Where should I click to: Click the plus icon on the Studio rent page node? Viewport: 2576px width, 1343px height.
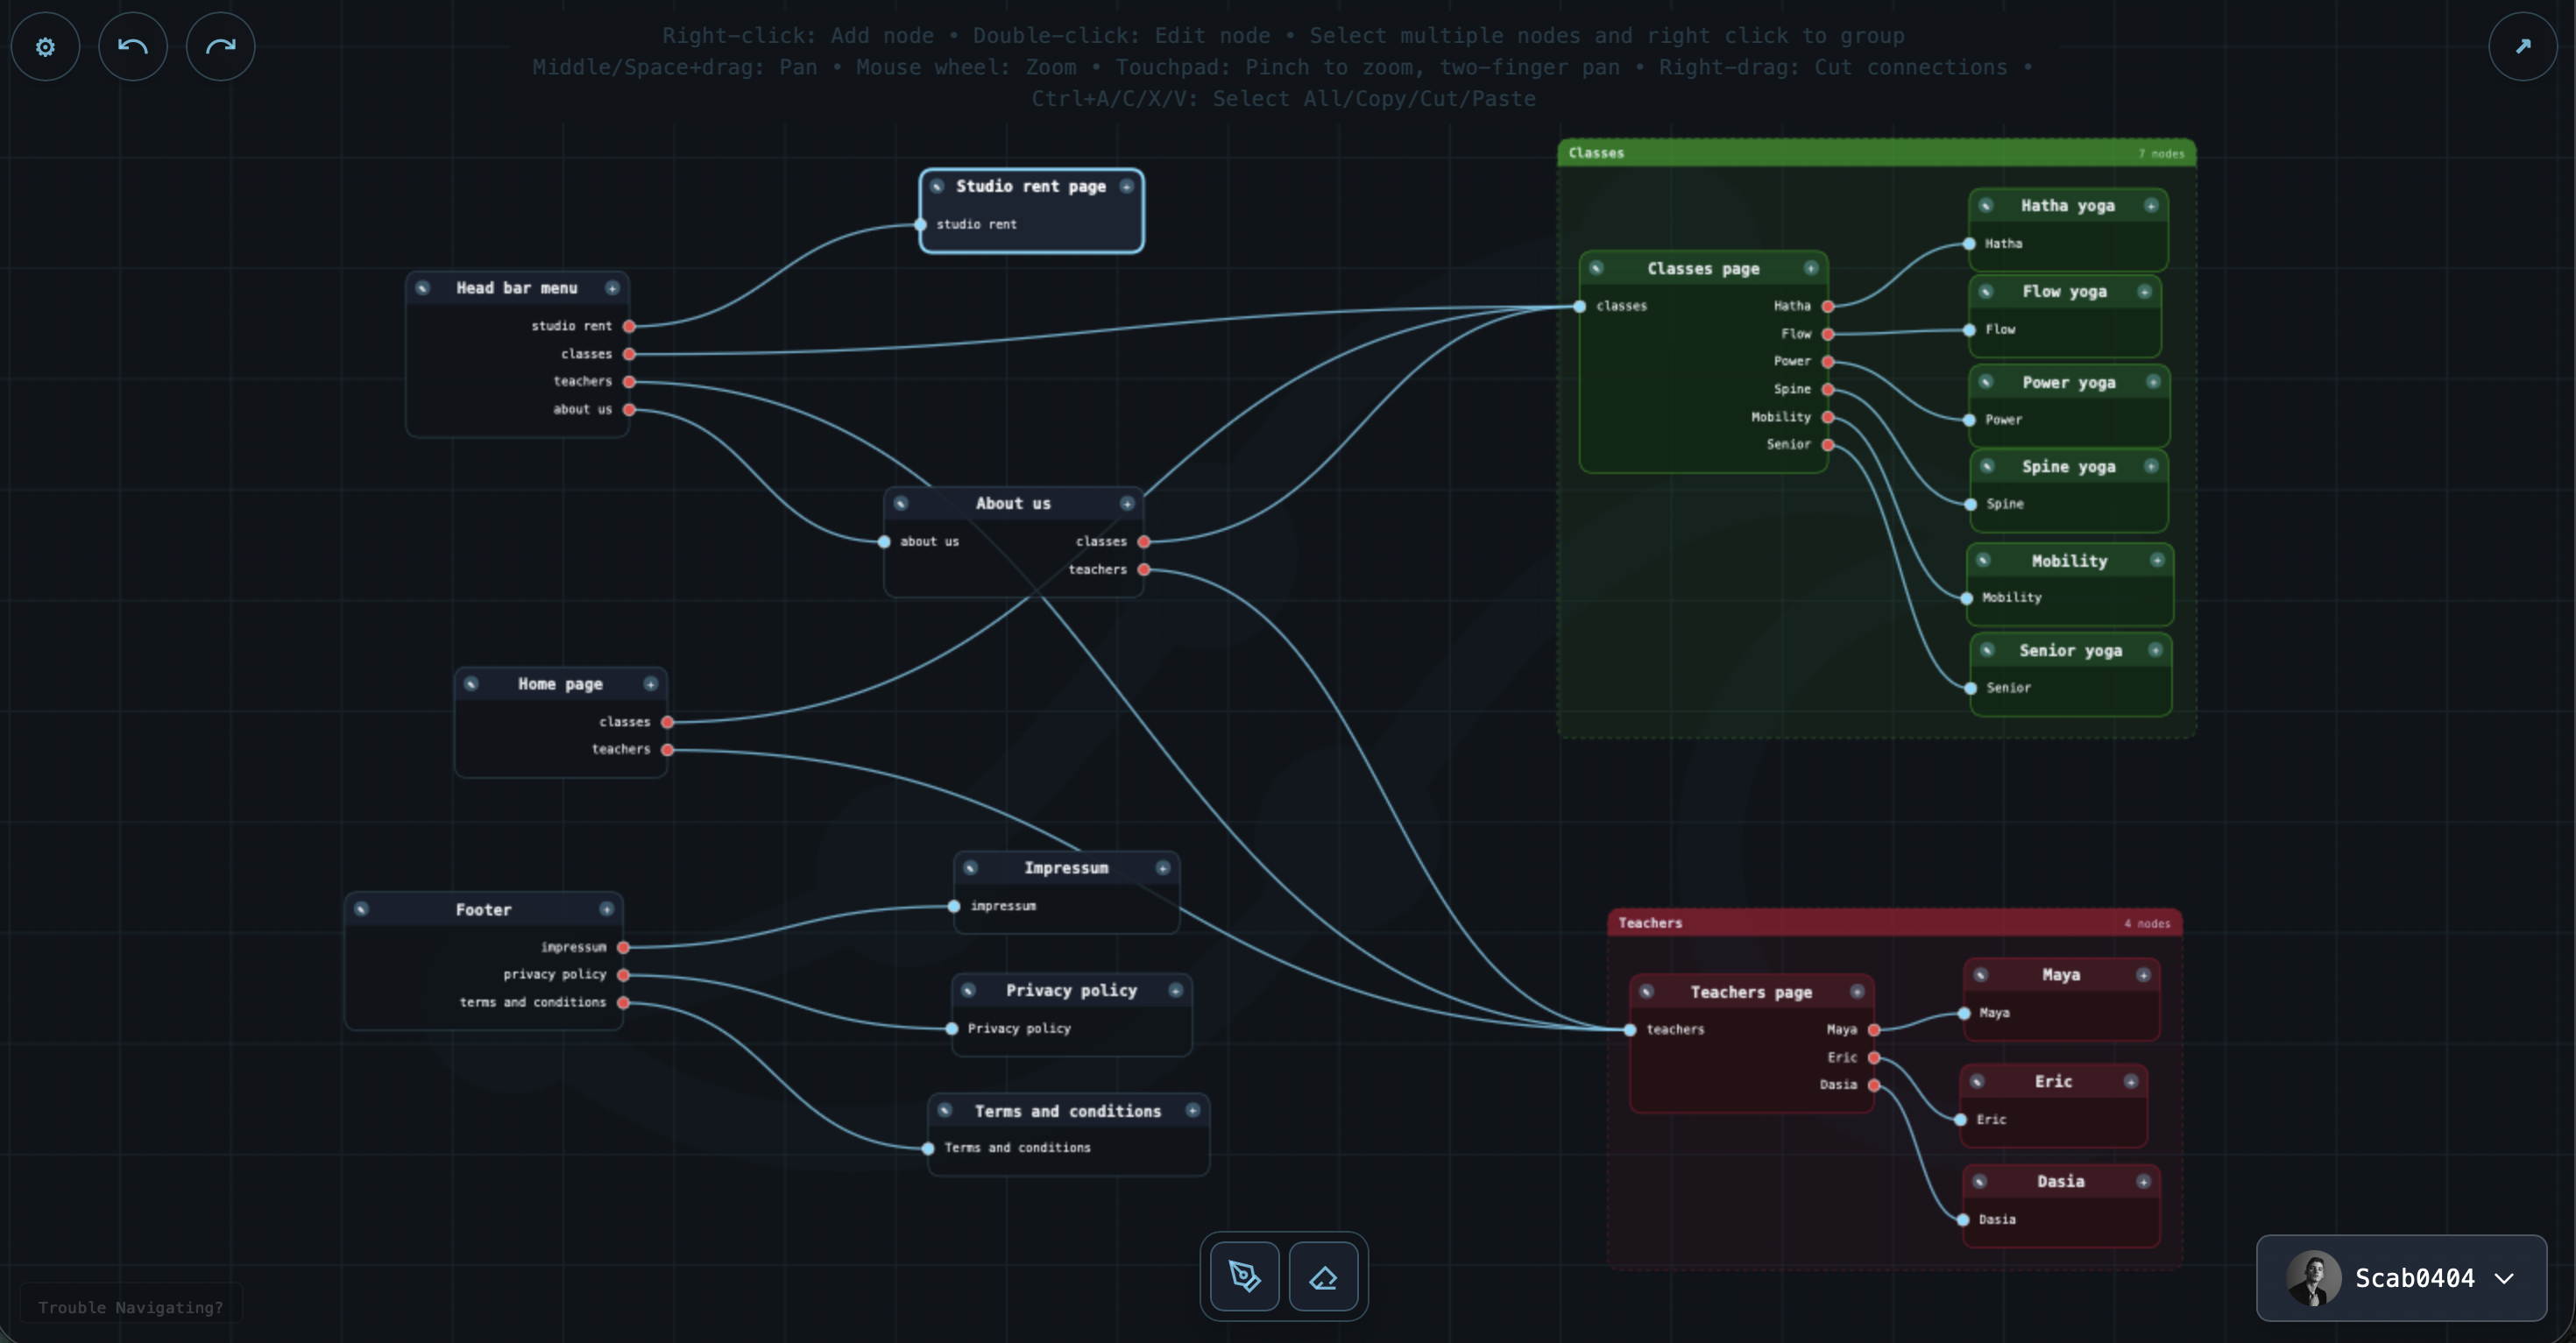click(x=1127, y=186)
